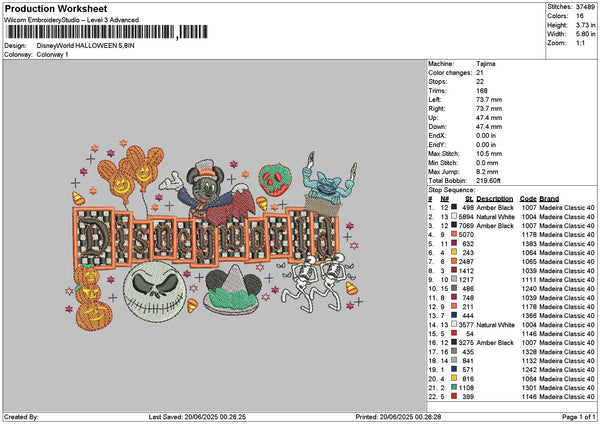This screenshot has height=424, width=600.
Task: Select the orange swatch next to 5070 stitches
Action: (x=454, y=235)
